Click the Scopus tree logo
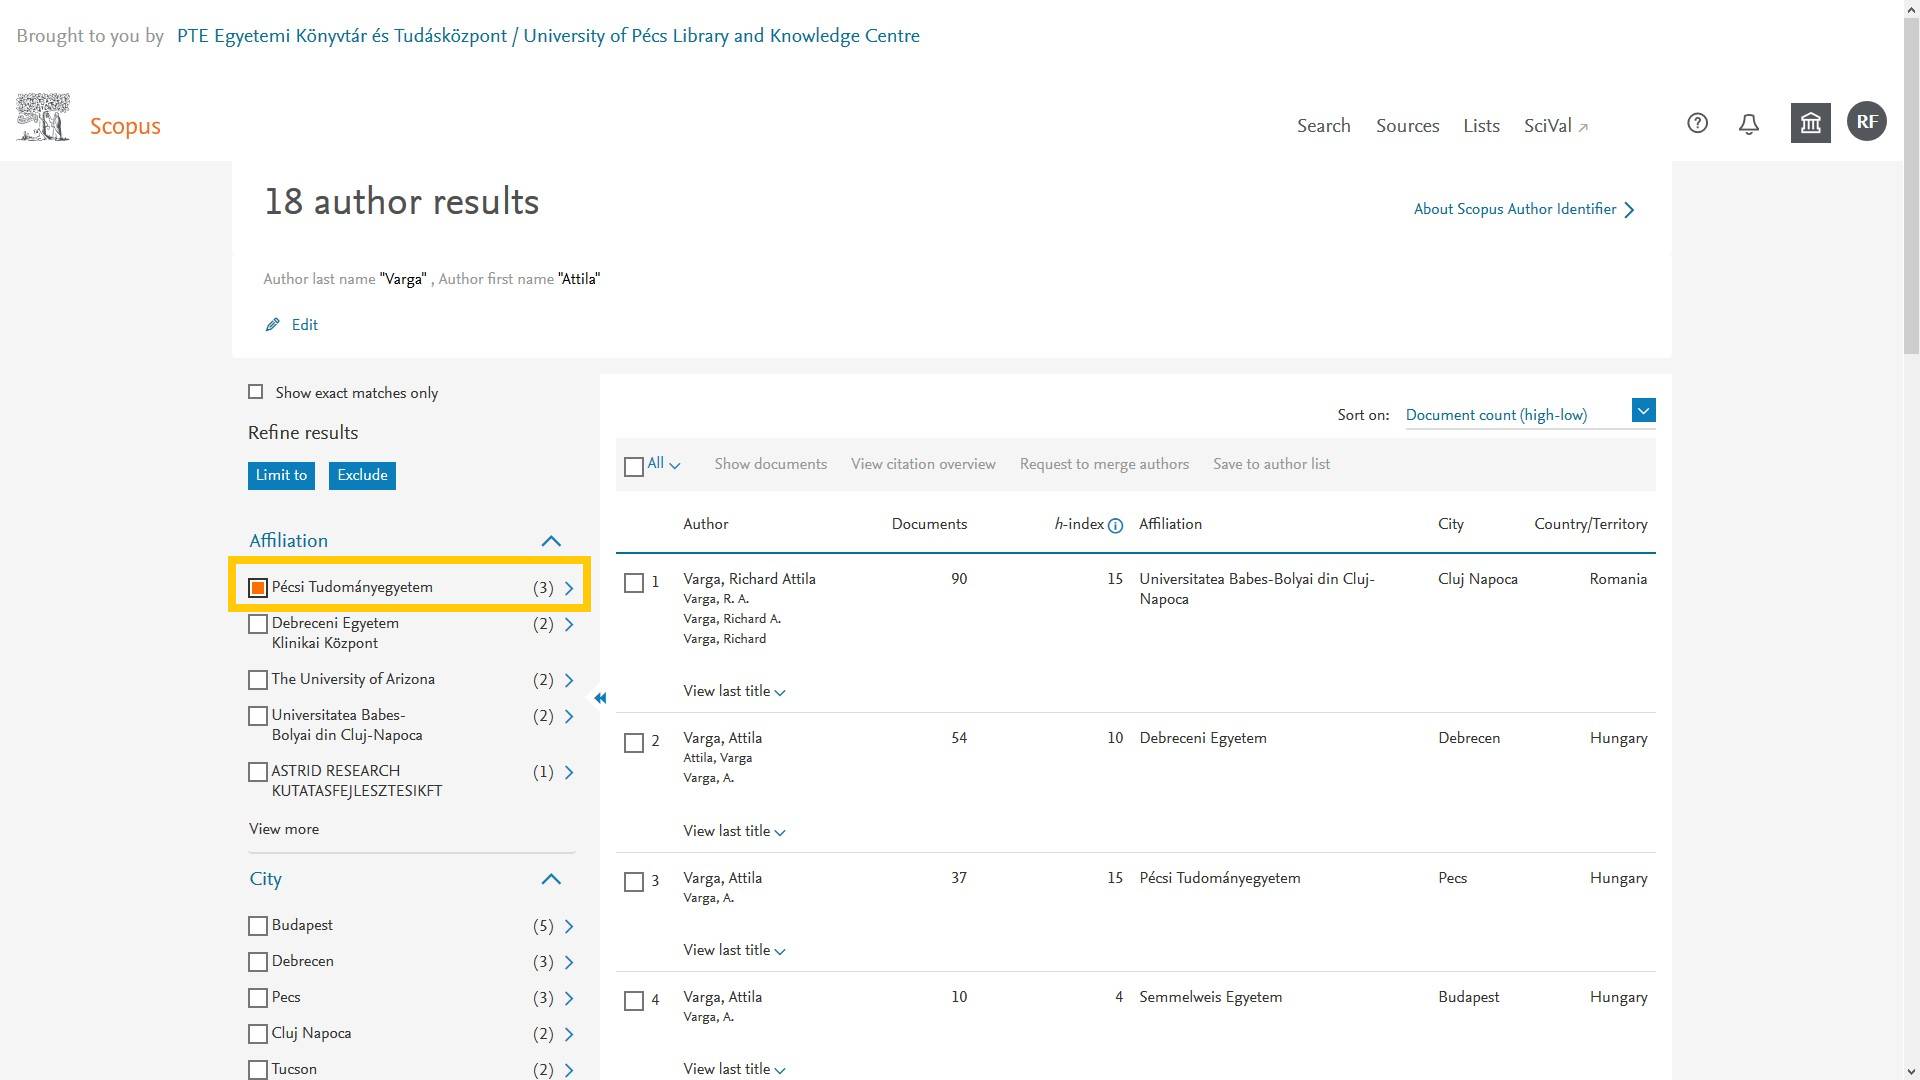Screen dimensions: 1920x1080 43,118
